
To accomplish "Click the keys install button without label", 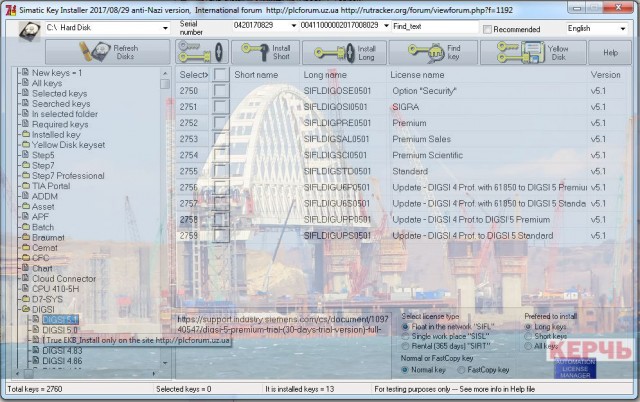I will tap(202, 52).
